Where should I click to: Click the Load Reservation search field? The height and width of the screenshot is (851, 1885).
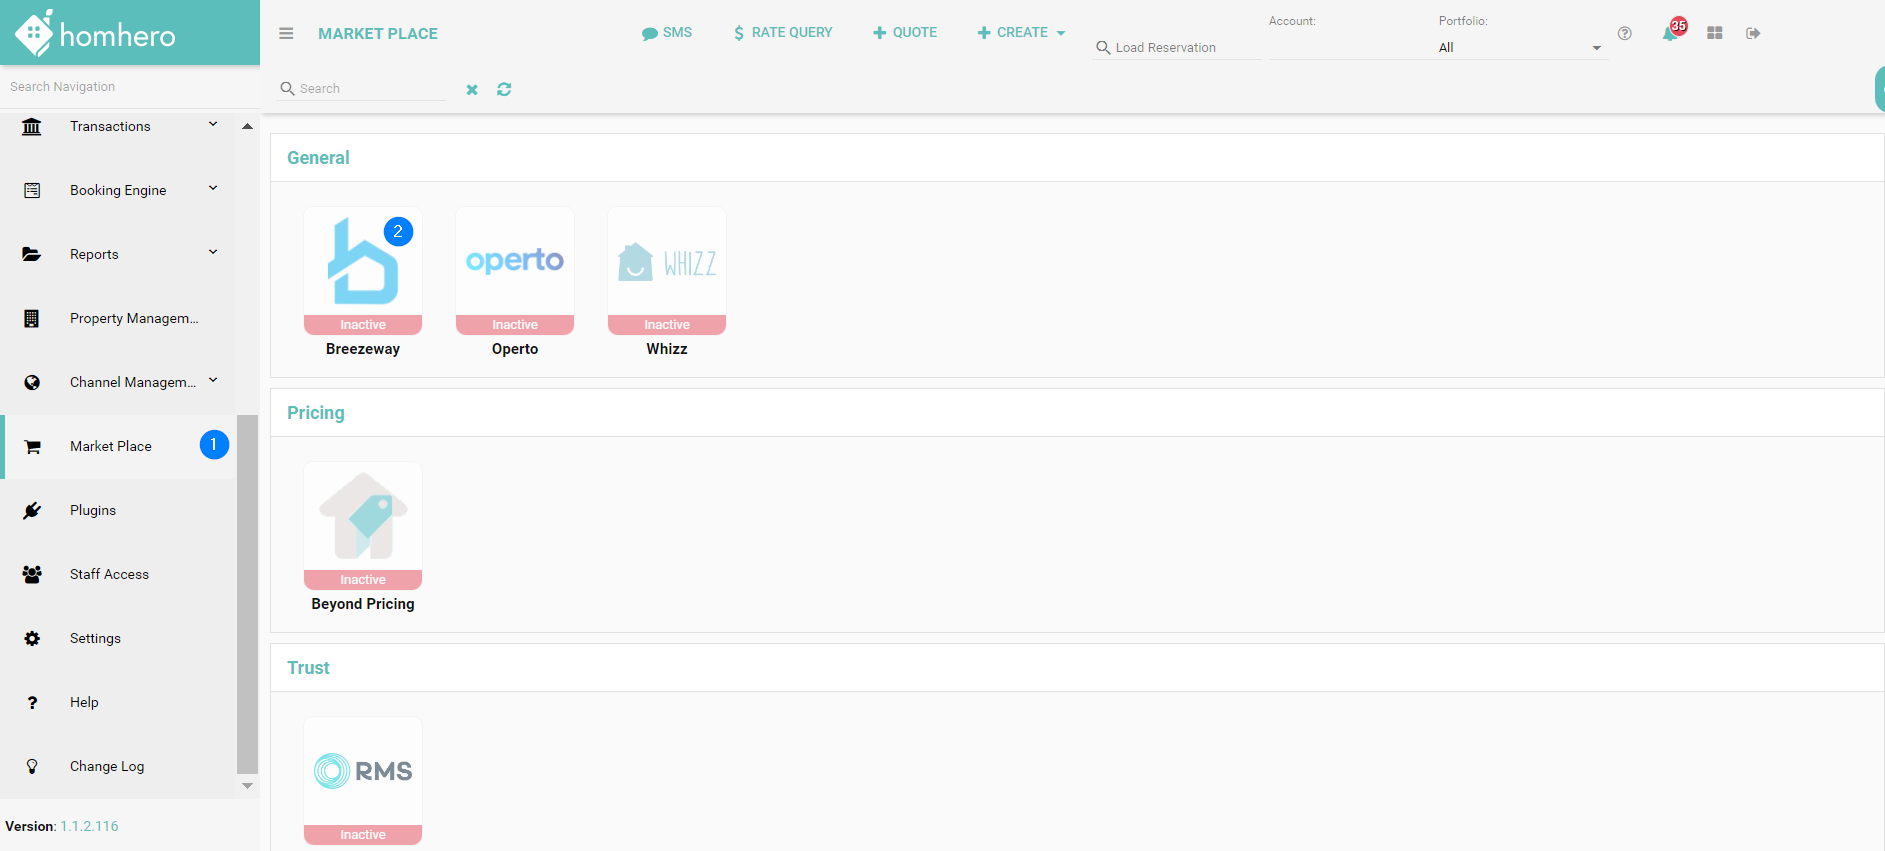tap(1180, 47)
